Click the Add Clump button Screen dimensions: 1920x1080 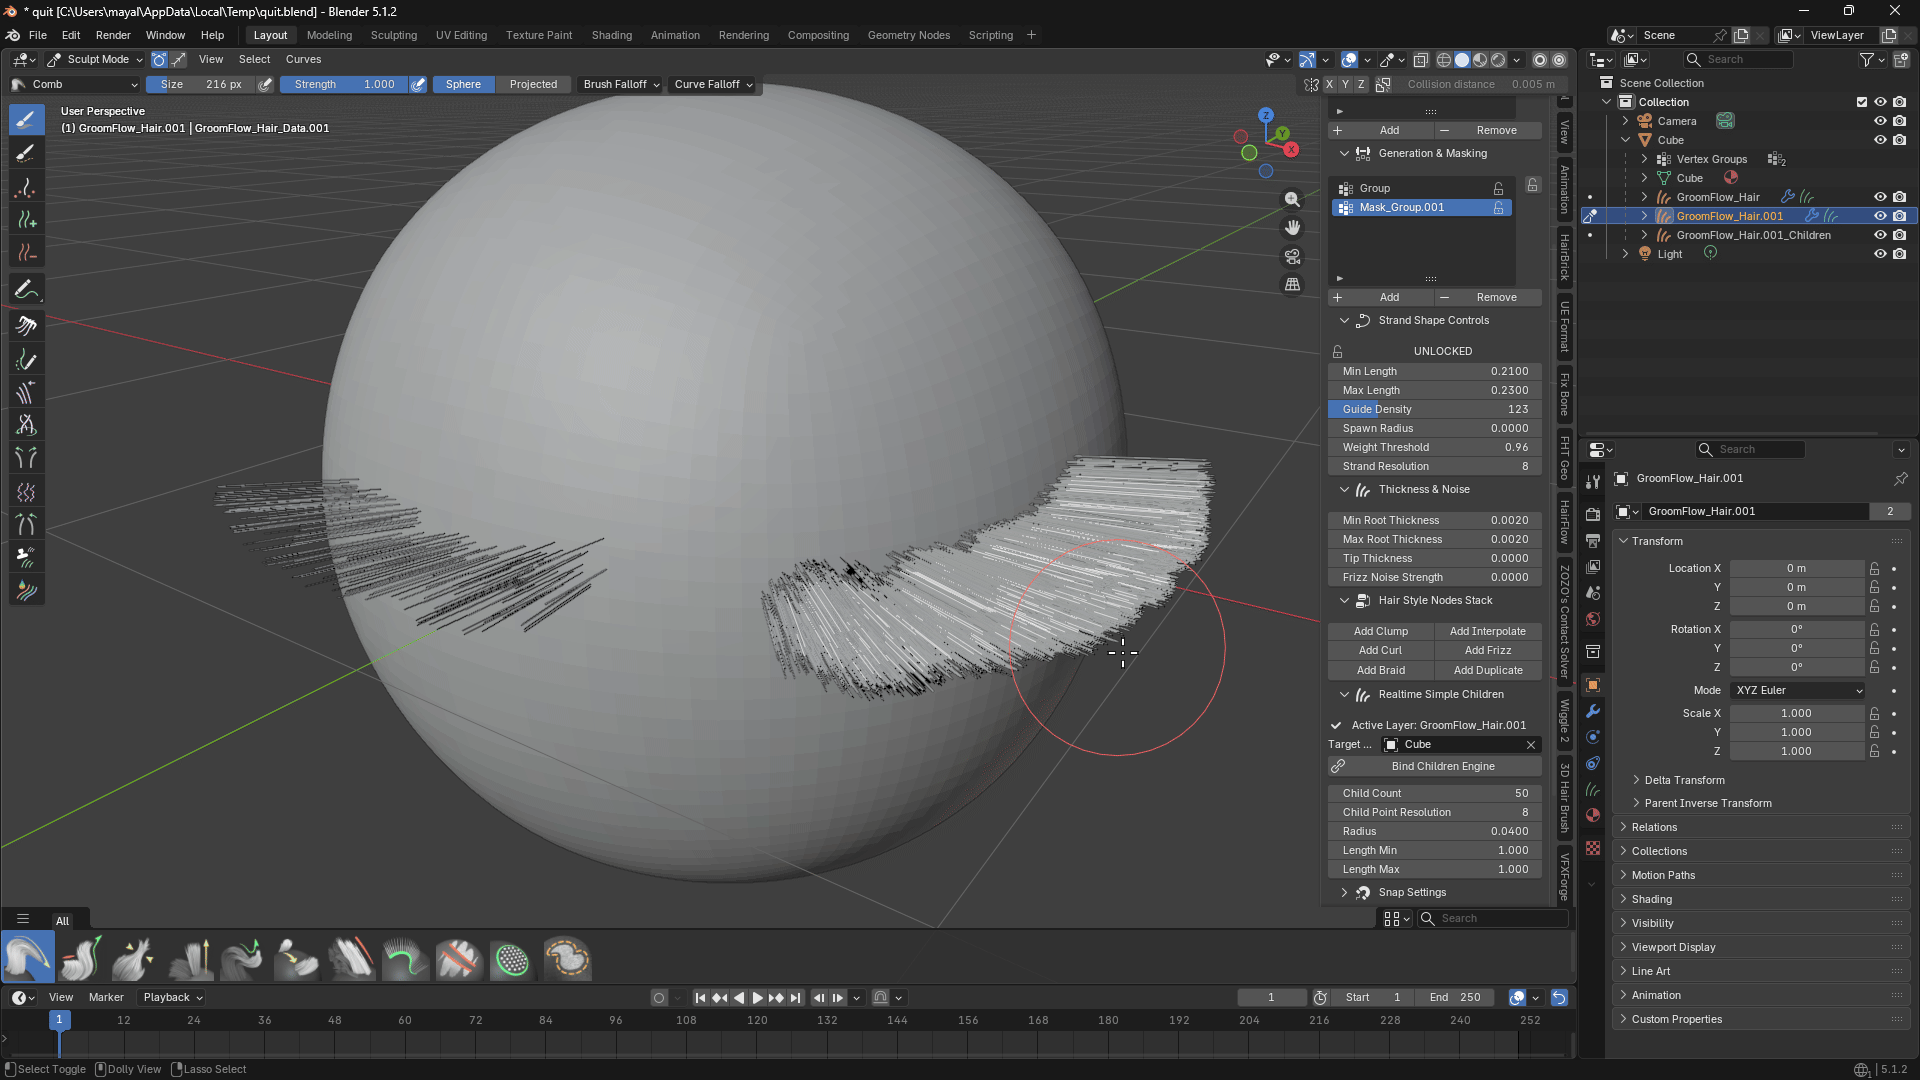(x=1381, y=632)
